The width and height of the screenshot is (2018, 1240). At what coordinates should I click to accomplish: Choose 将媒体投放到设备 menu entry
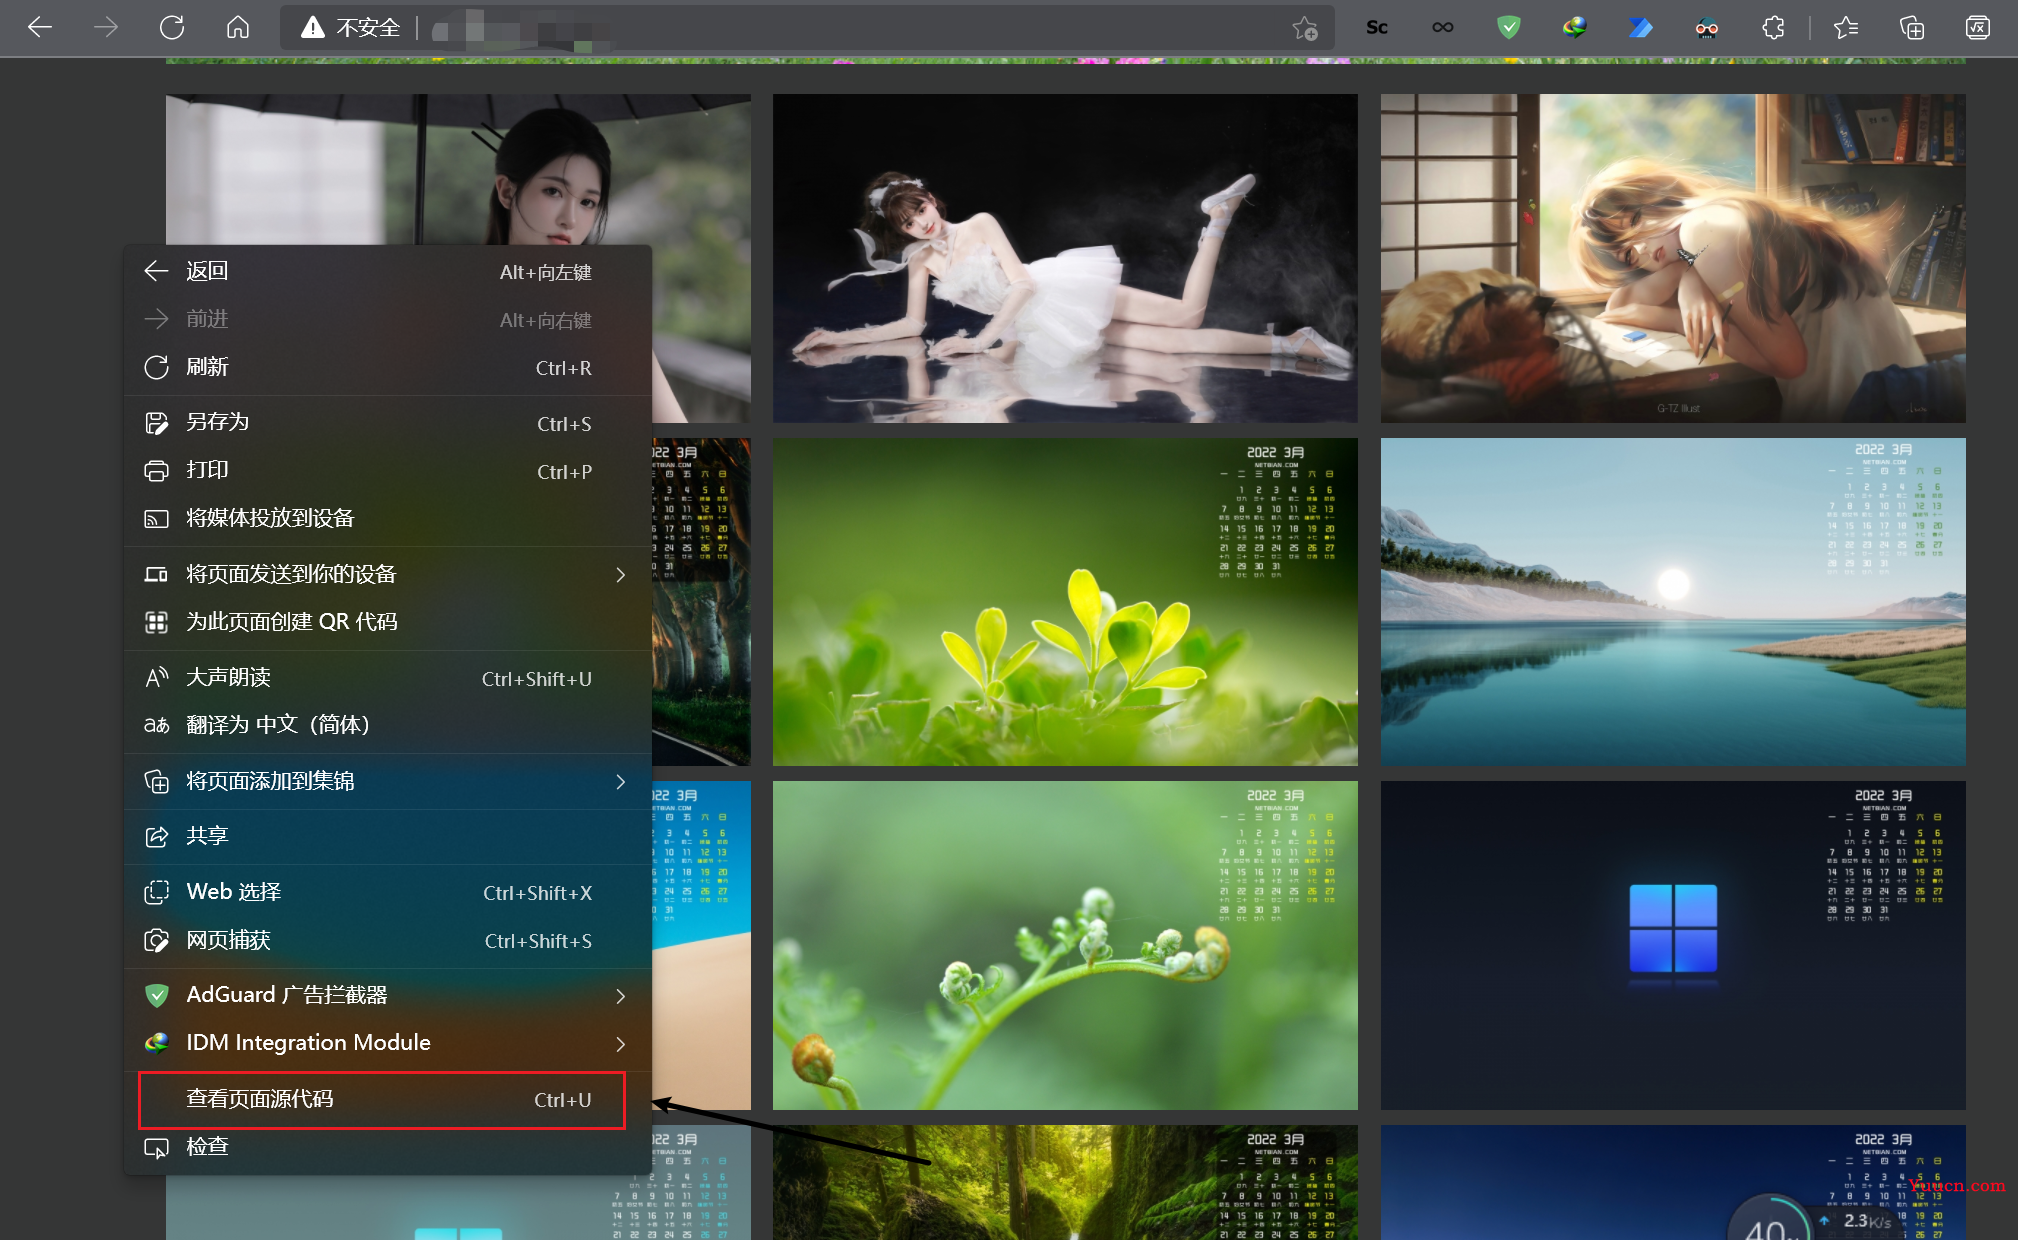pyautogui.click(x=388, y=518)
